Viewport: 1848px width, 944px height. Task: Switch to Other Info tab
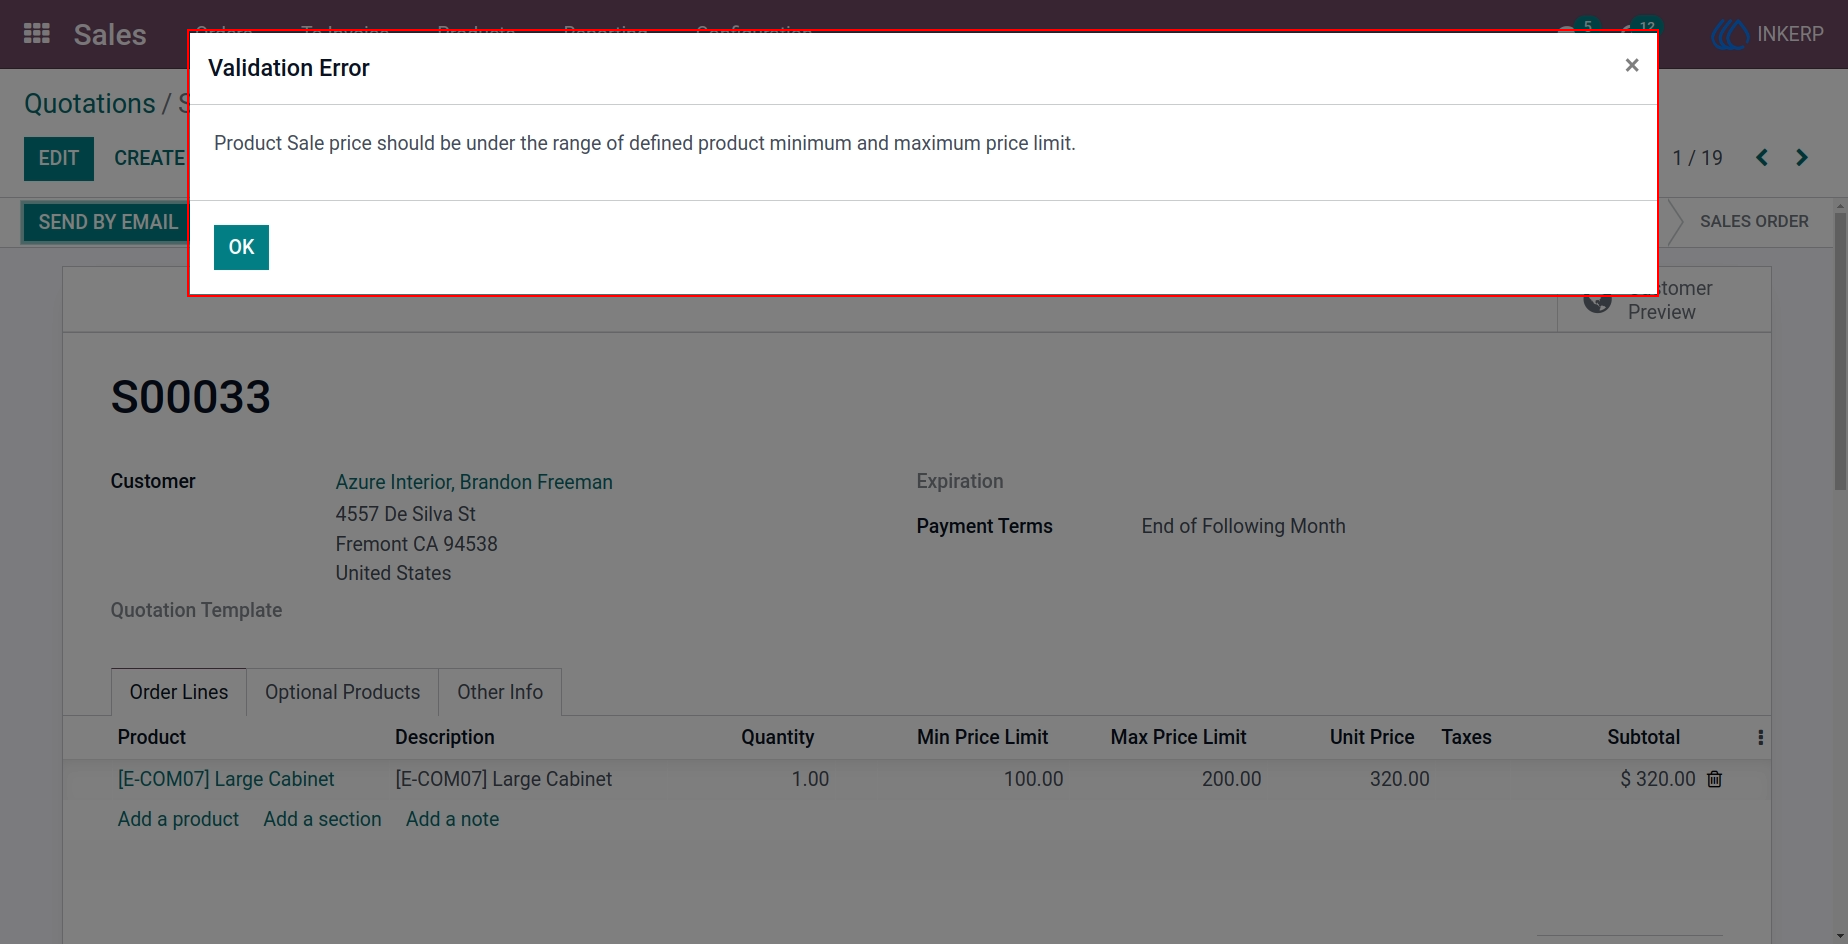tap(500, 692)
